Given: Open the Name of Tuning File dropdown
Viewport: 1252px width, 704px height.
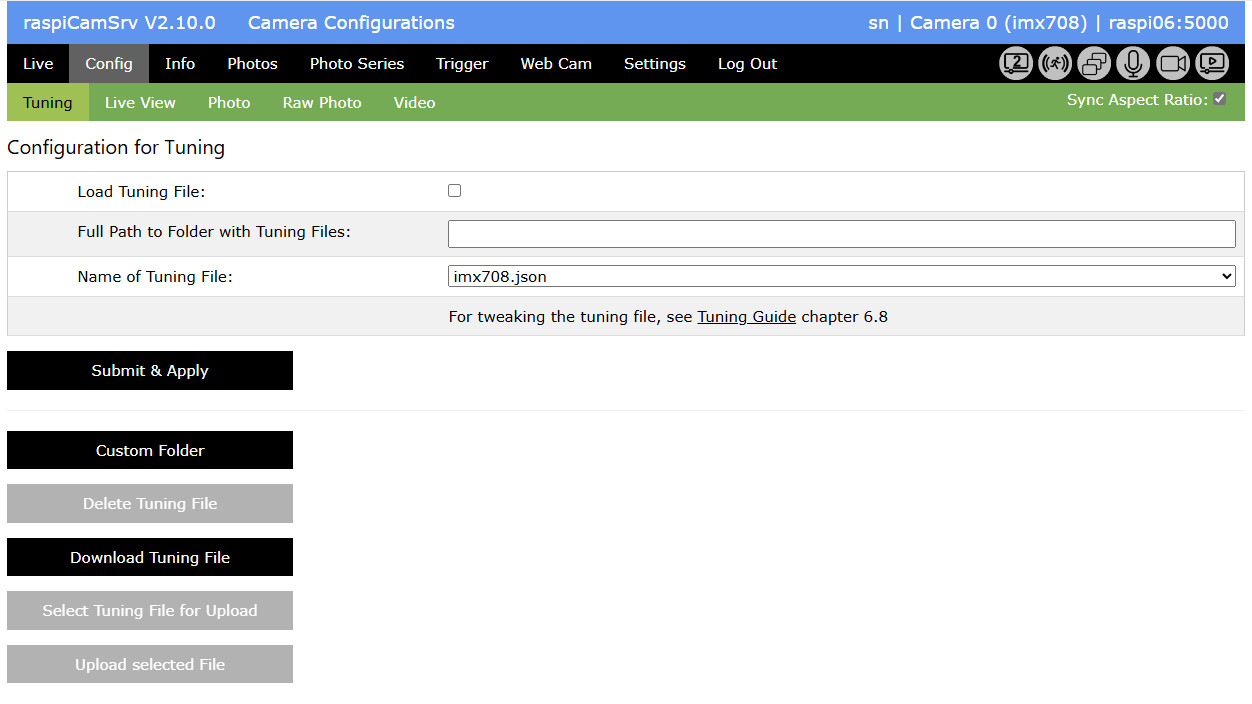Looking at the screenshot, I should (x=841, y=277).
